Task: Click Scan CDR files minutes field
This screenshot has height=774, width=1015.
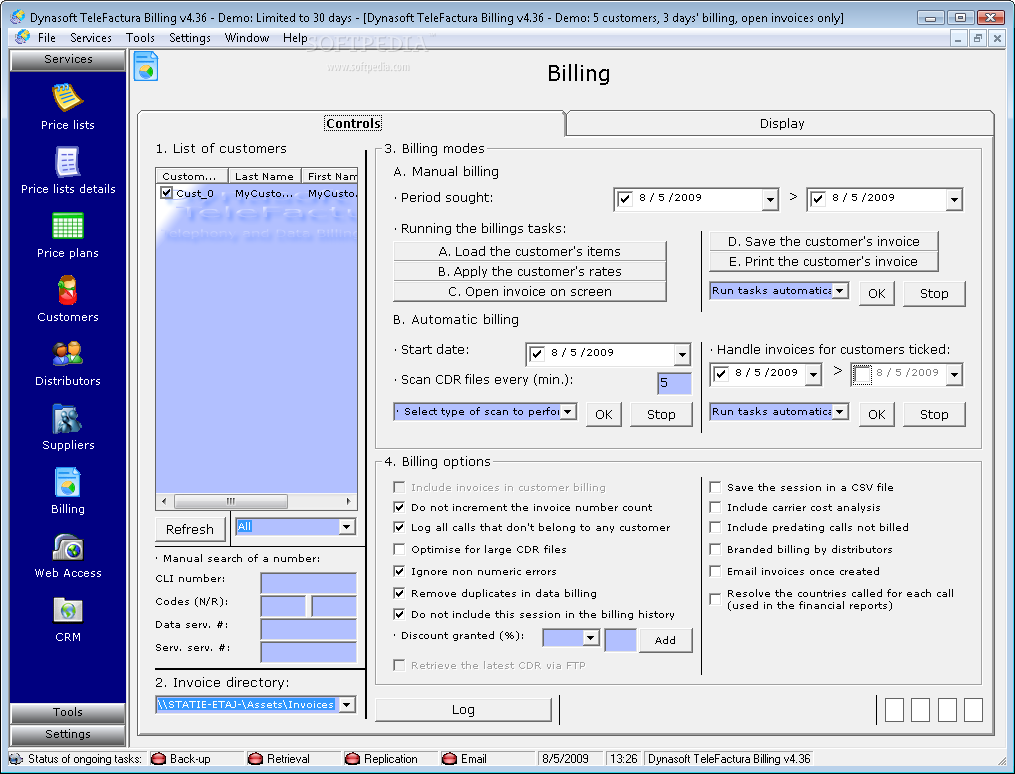Action: pos(674,382)
